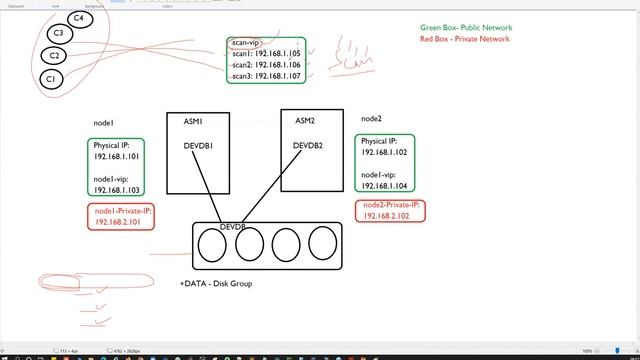Click the 'ASM2' label
640x360 pixels.
tap(304, 120)
